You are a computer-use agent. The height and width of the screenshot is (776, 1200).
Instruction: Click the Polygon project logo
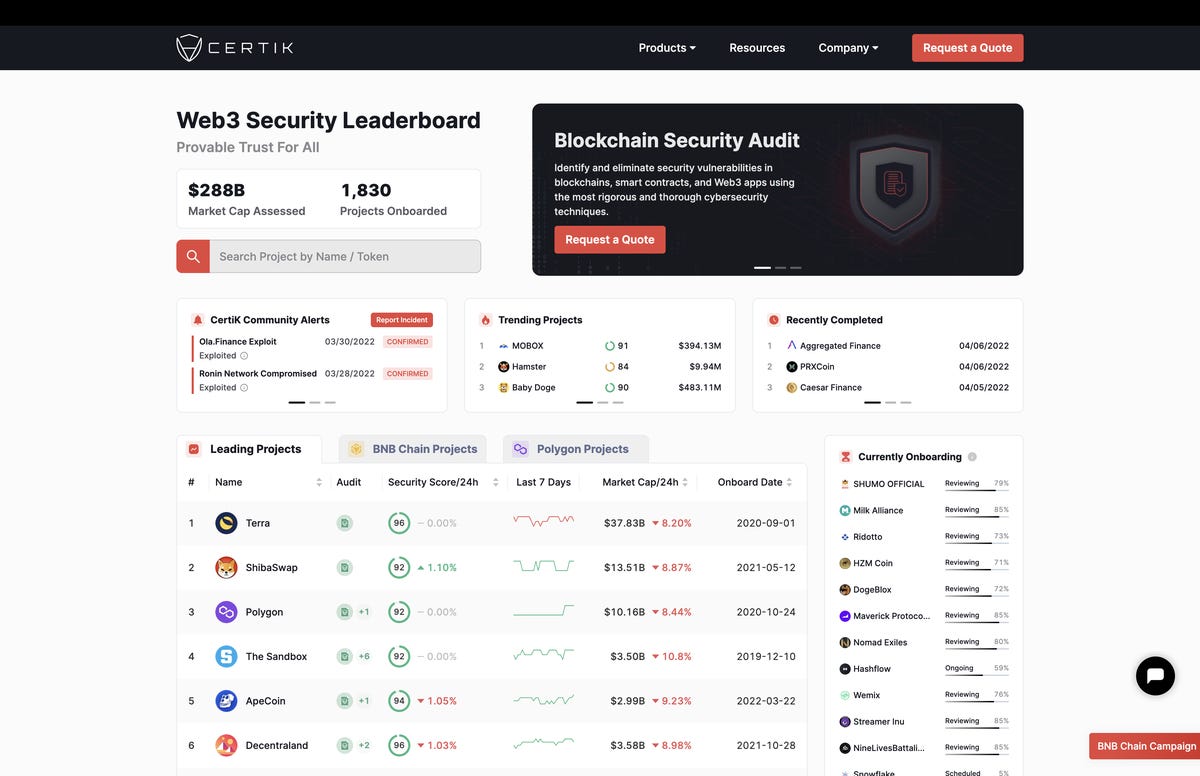pyautogui.click(x=226, y=612)
